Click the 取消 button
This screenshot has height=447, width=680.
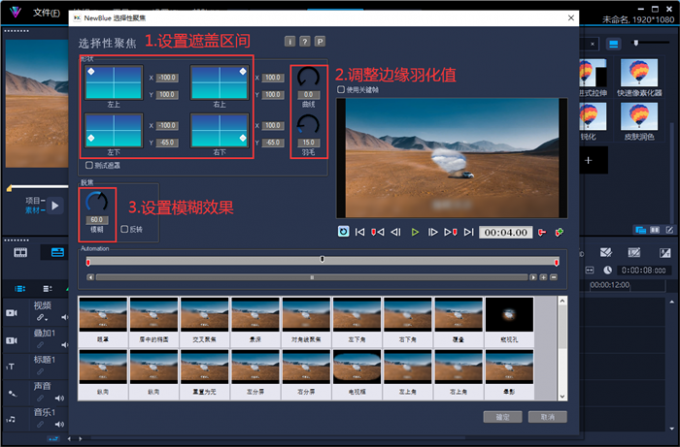coord(547,416)
